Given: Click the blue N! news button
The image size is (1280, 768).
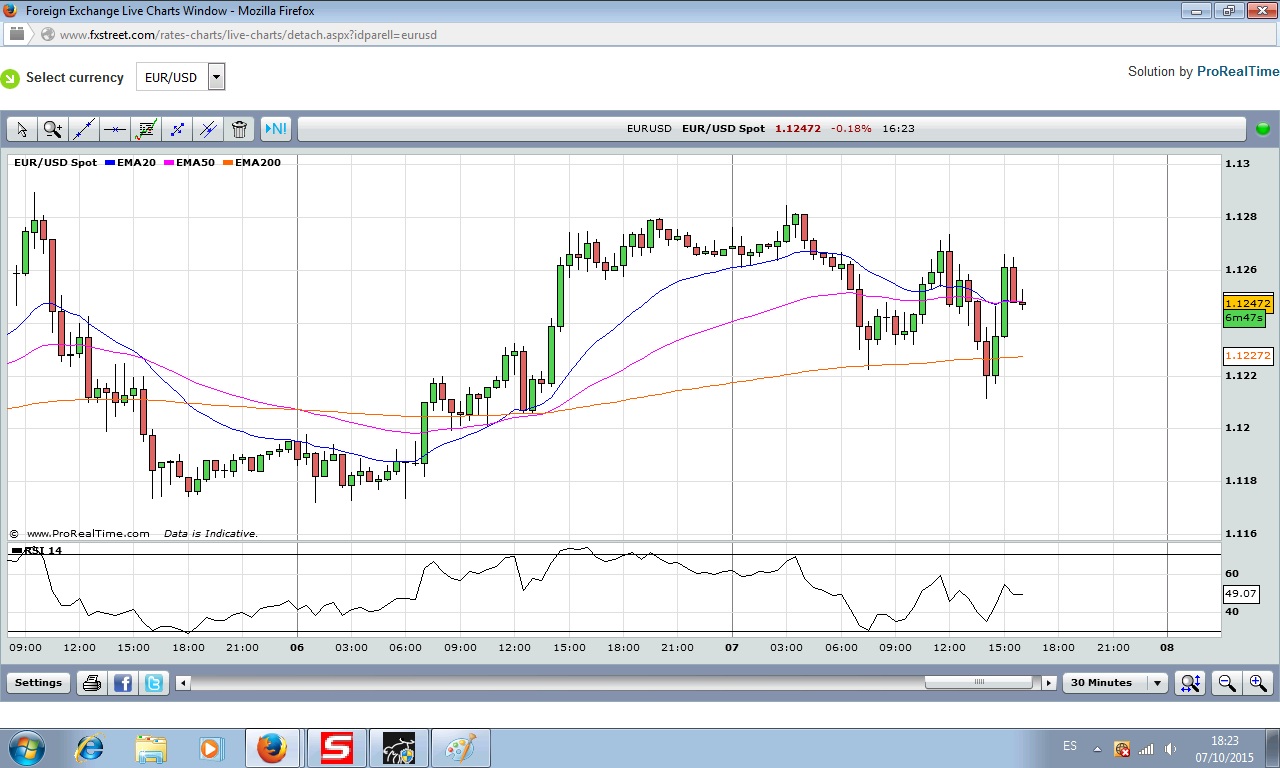Looking at the screenshot, I should [275, 129].
